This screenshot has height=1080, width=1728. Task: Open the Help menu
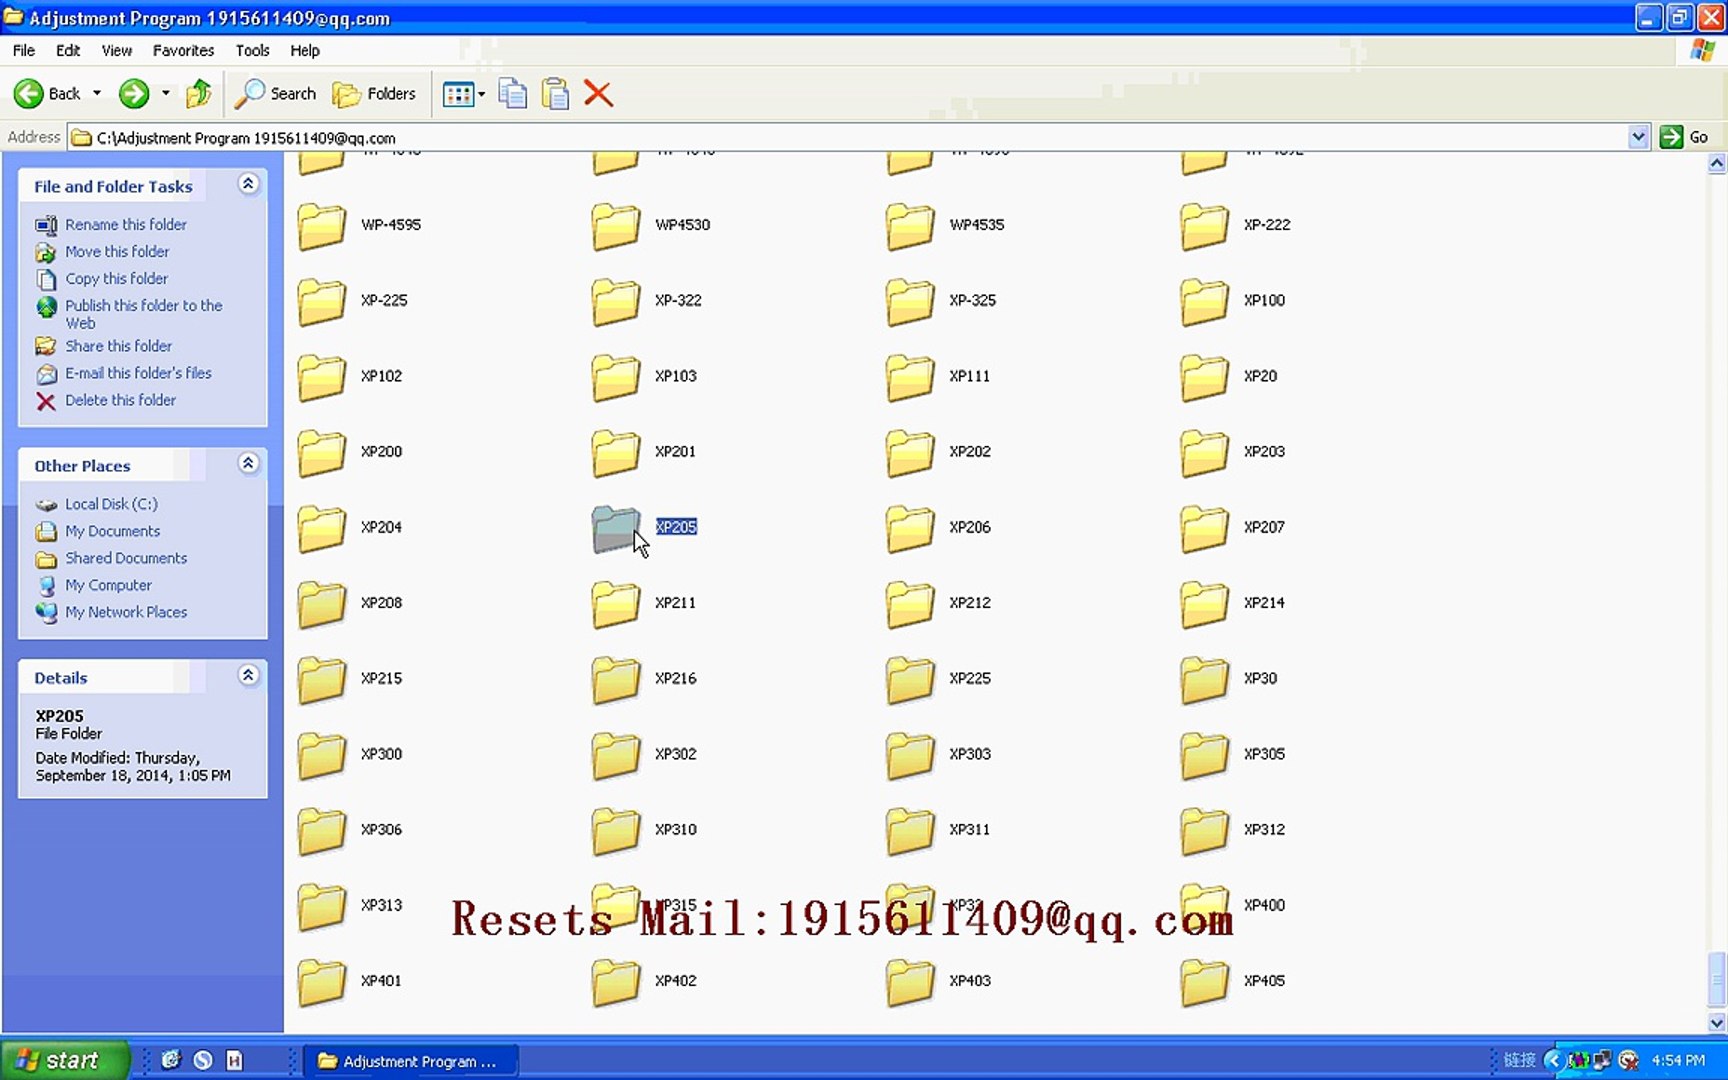pyautogui.click(x=305, y=50)
